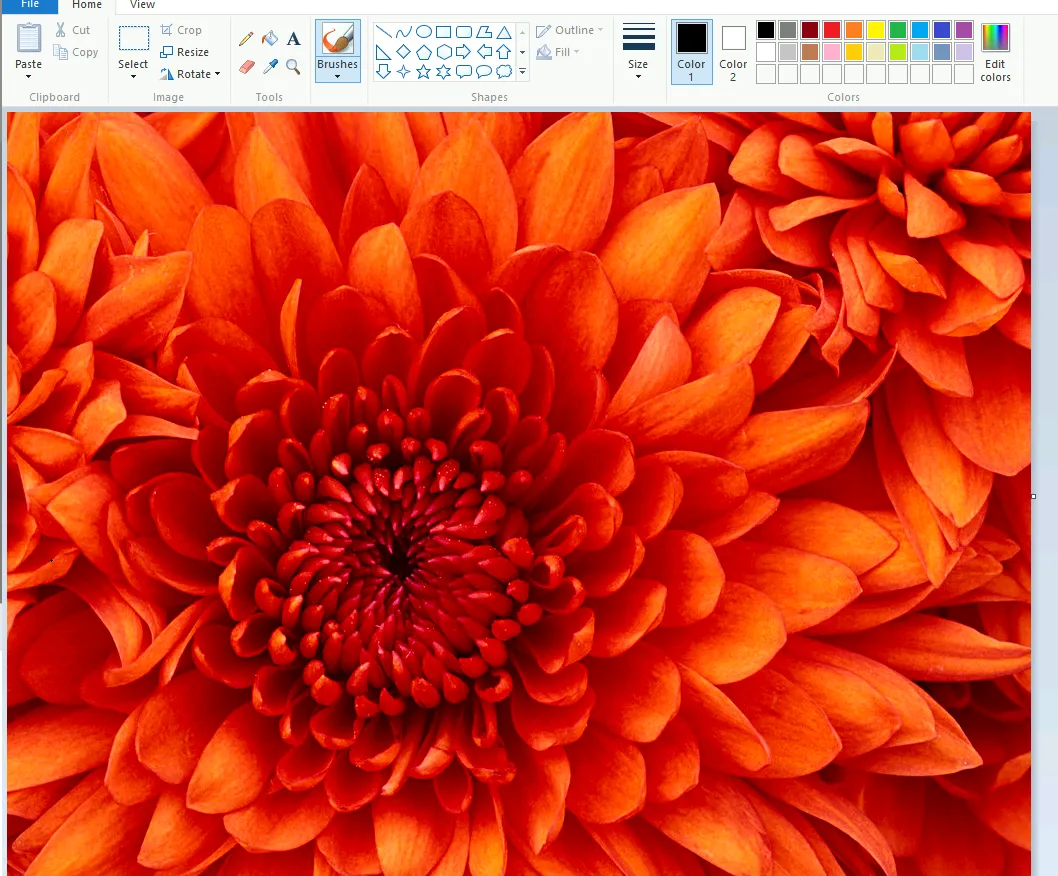Switch to the View tab
Viewport: 1058px width, 876px height.
(143, 5)
